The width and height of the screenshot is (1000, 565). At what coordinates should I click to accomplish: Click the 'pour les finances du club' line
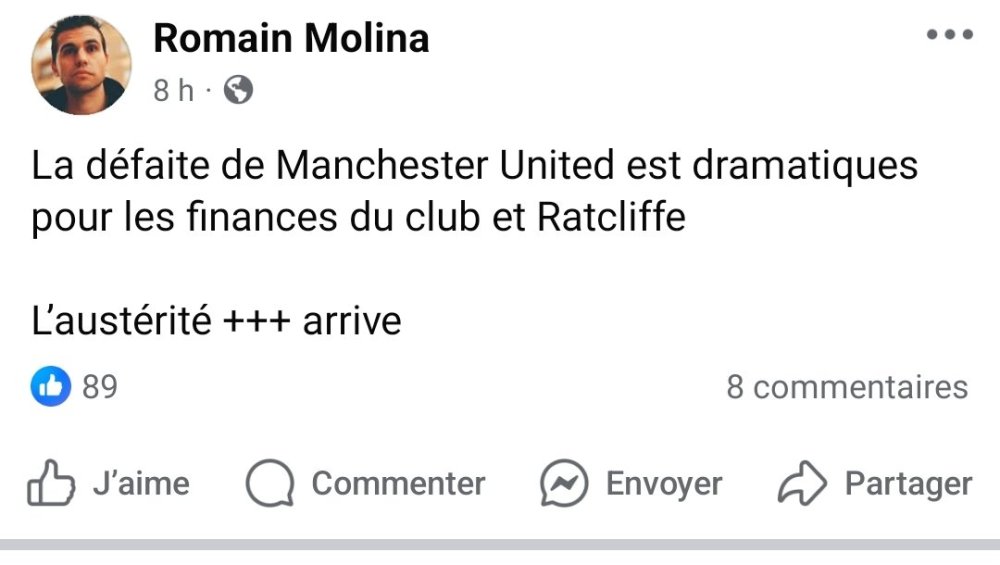[358, 217]
